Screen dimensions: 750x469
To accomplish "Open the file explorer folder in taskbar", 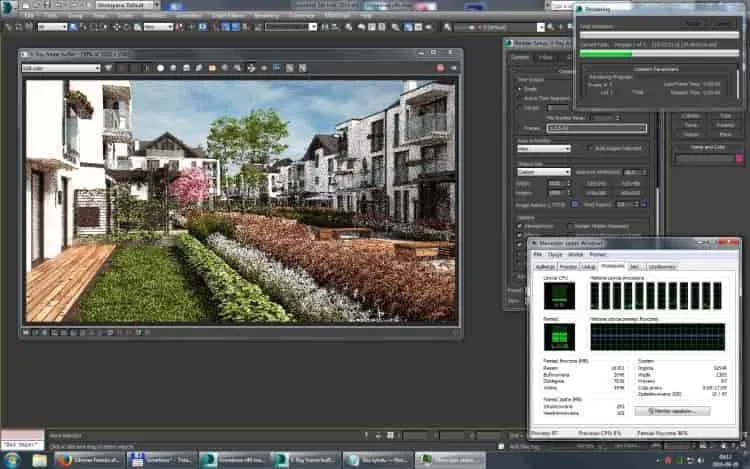I will point(39,460).
